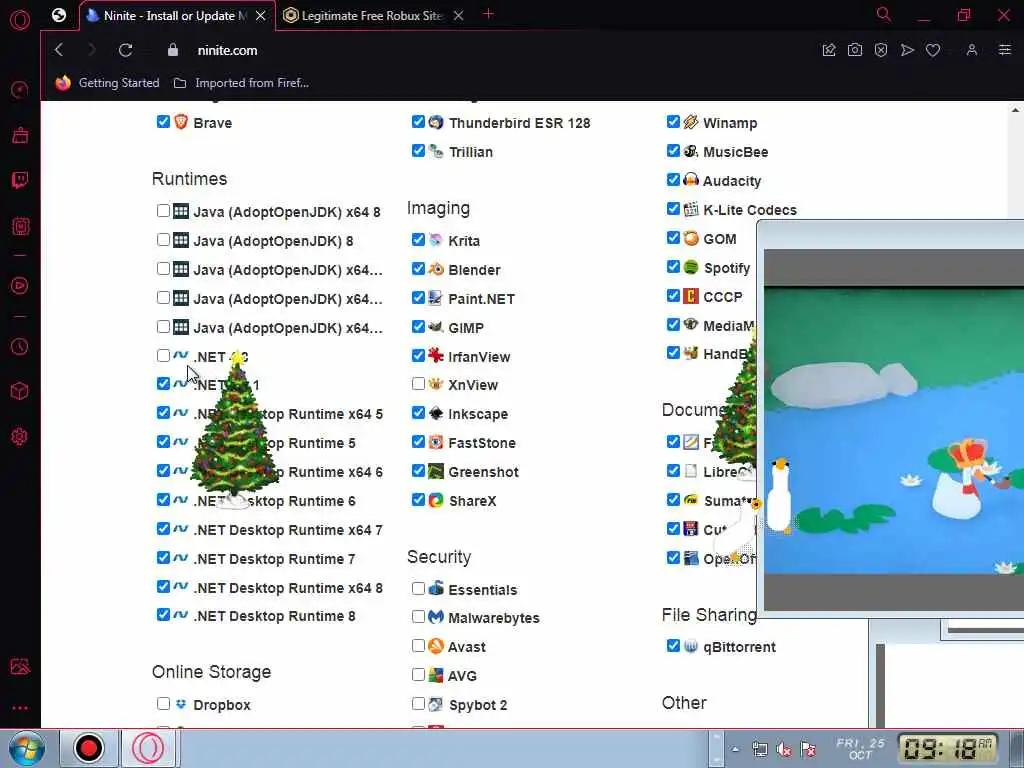Check the Essentials checkbox
Screen dimensions: 1024x768
point(419,588)
